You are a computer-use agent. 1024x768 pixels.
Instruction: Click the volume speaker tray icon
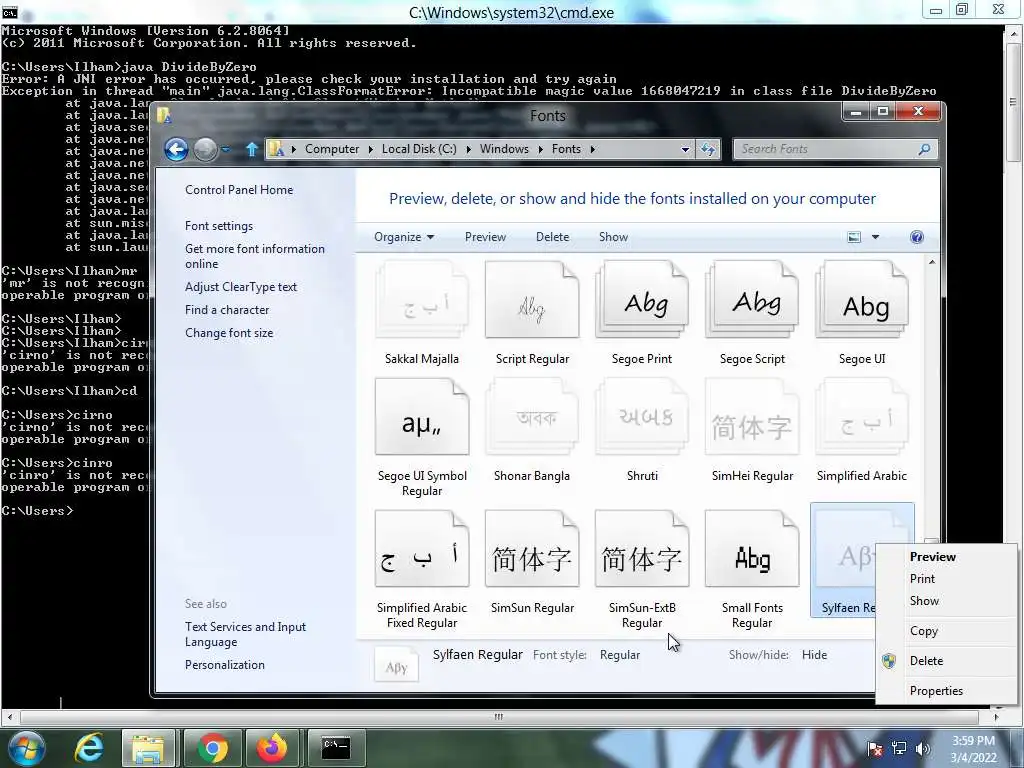(x=923, y=748)
